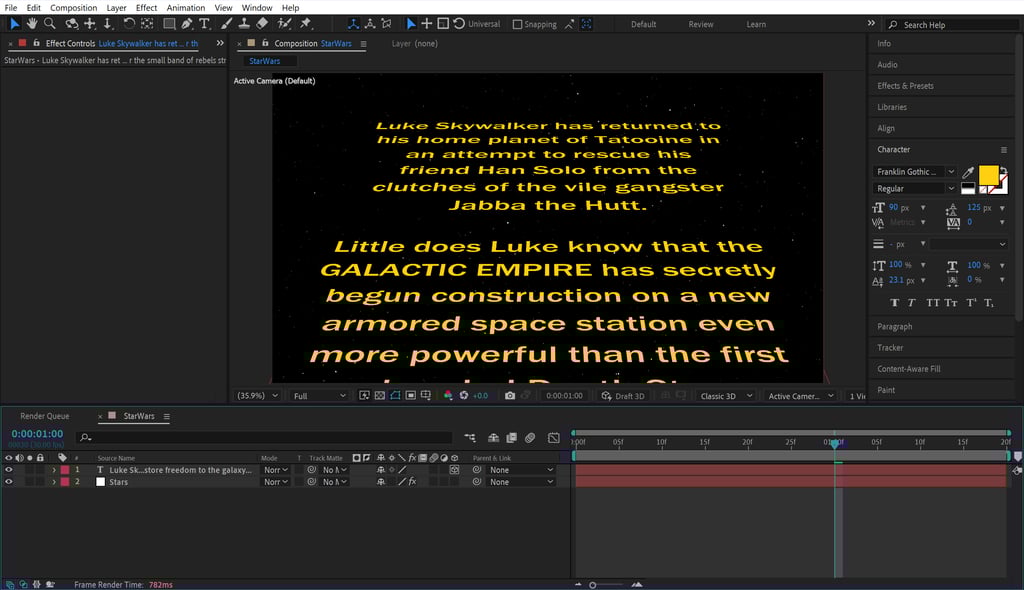Select the Eraser tool
Image resolution: width=1024 pixels, height=590 pixels.
click(262, 24)
